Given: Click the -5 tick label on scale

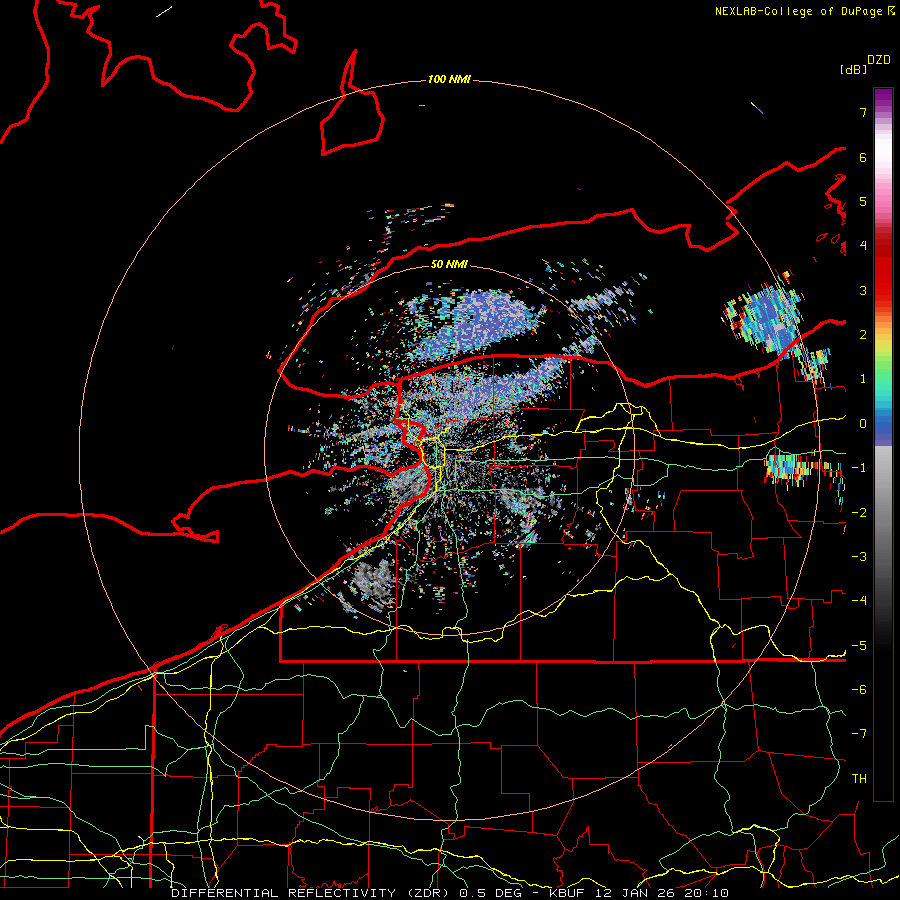Looking at the screenshot, I should (859, 646).
